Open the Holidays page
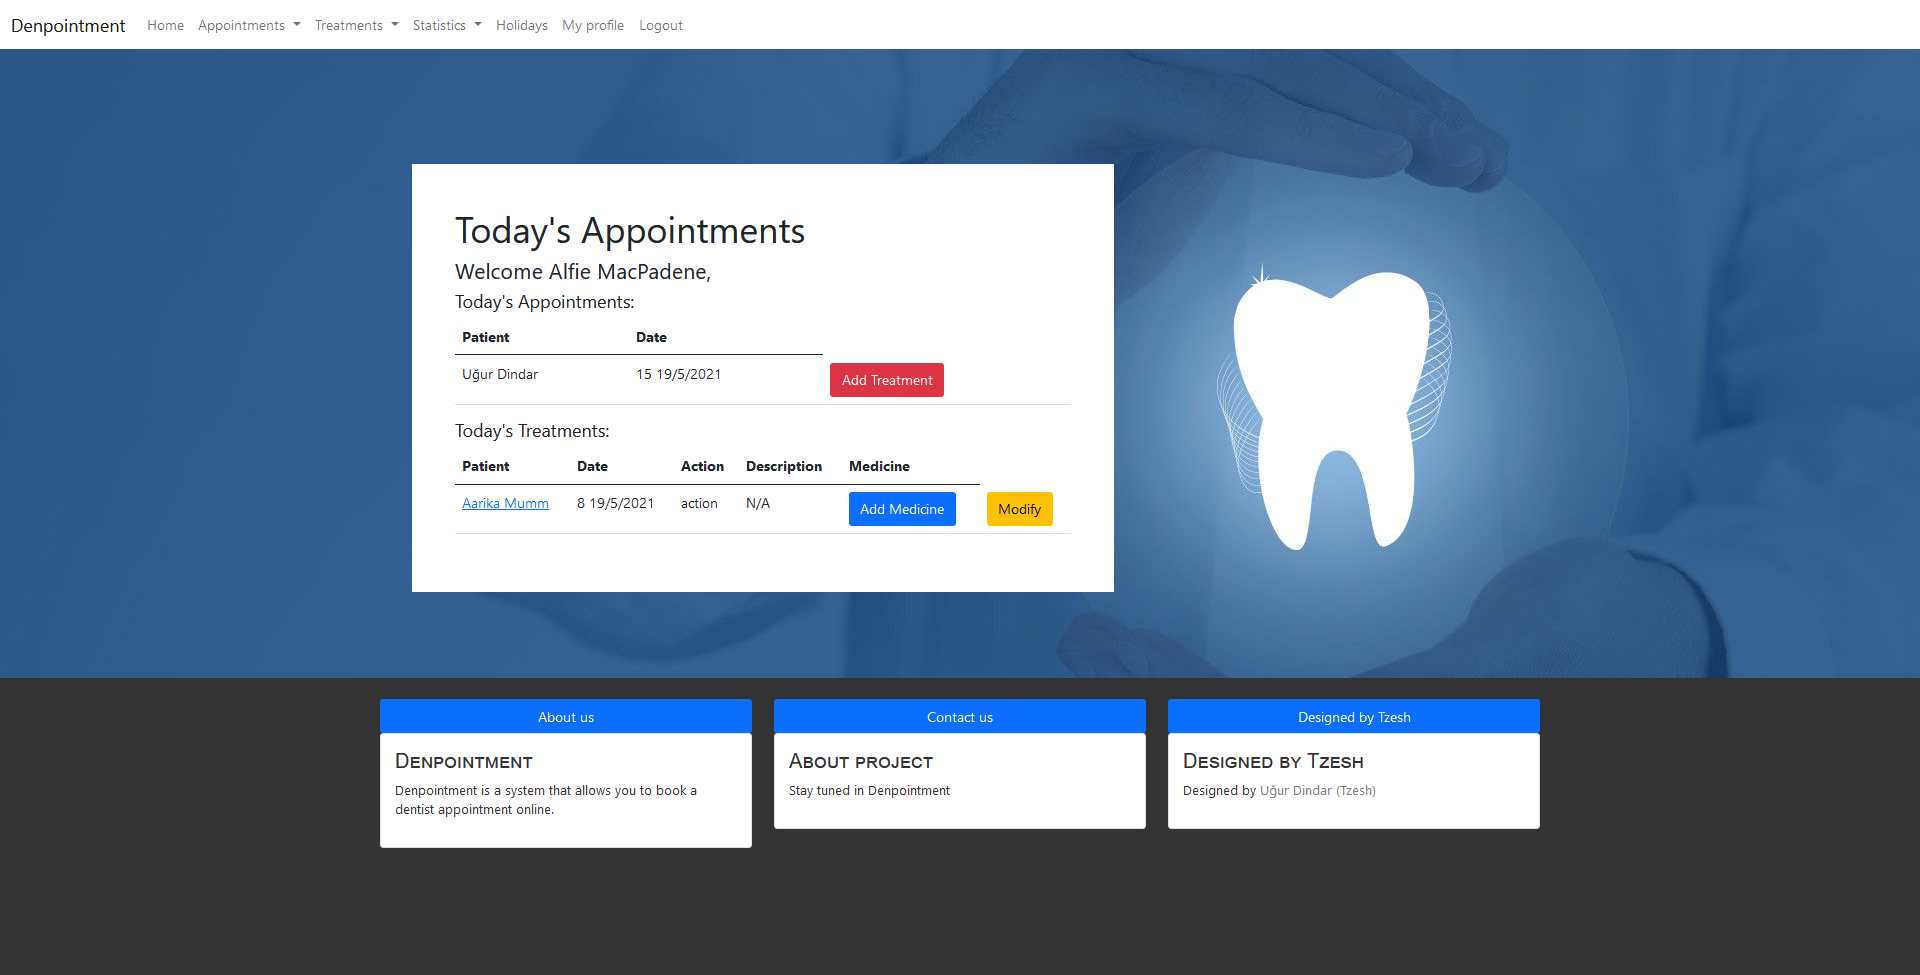1920x975 pixels. (x=522, y=25)
